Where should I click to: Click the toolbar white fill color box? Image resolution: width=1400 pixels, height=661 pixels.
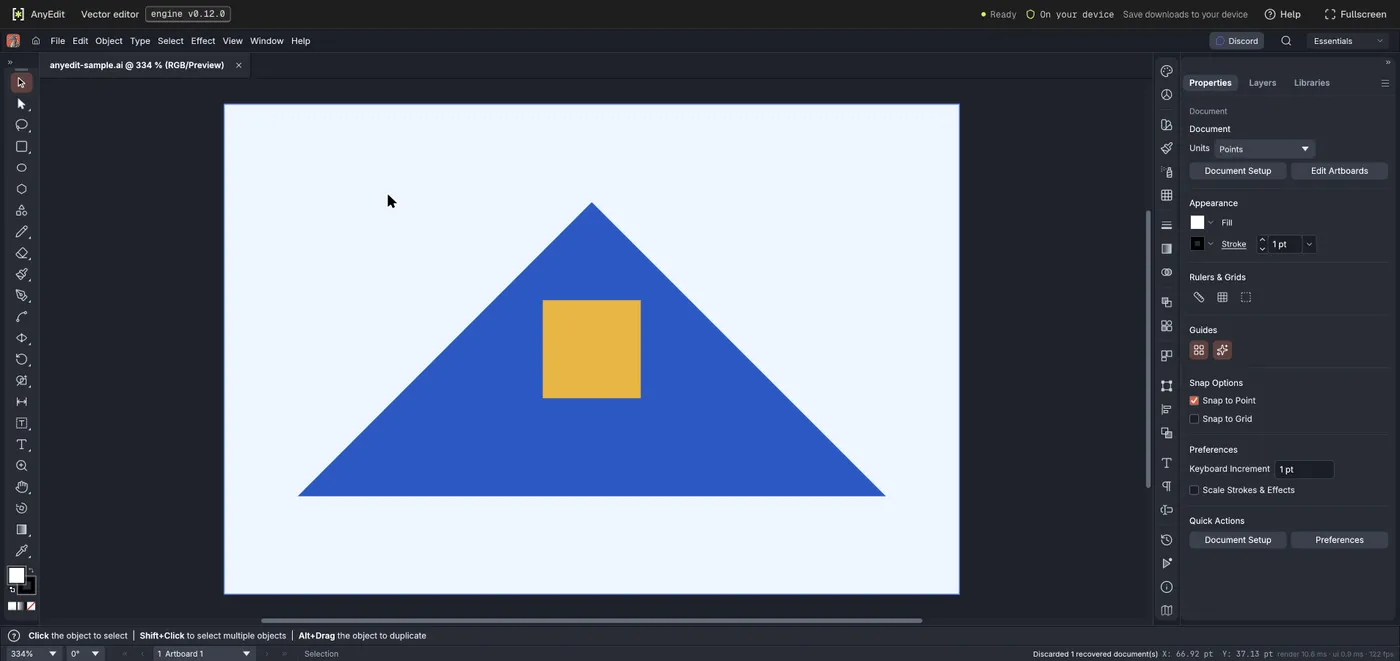[x=16, y=575]
